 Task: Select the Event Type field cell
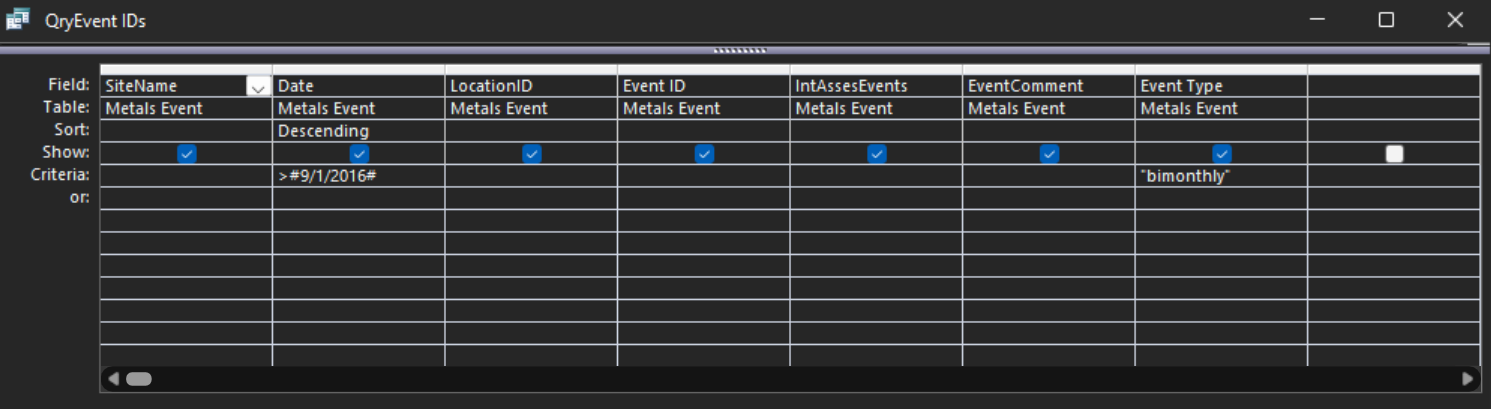point(1221,86)
